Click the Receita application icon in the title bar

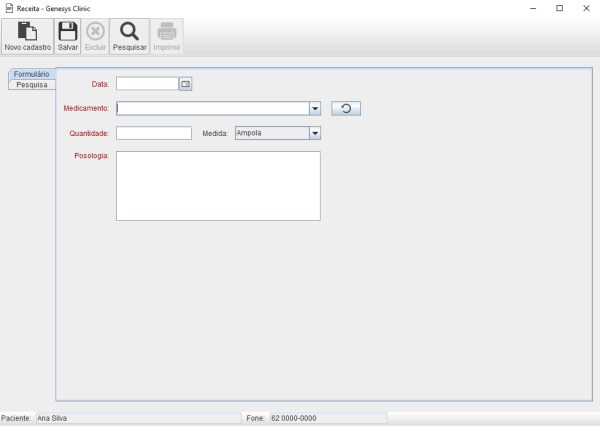coord(9,8)
